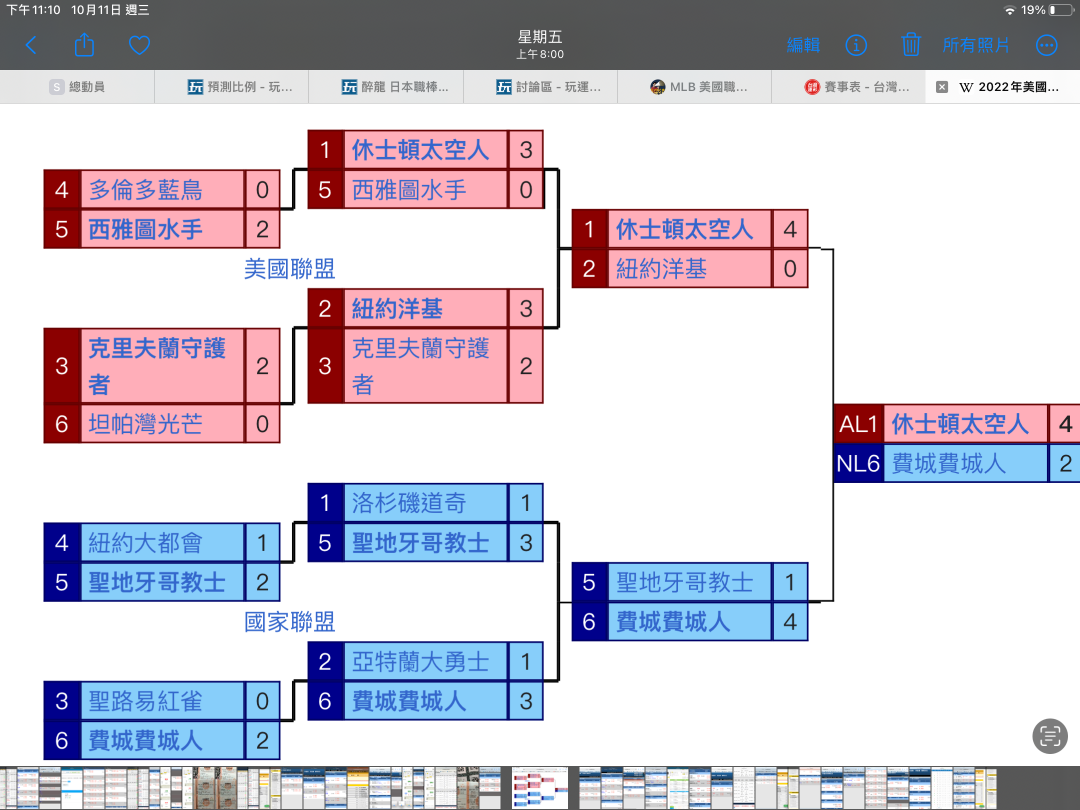Tap 西雅圖水手 in the wild card matchup

[x=145, y=229]
